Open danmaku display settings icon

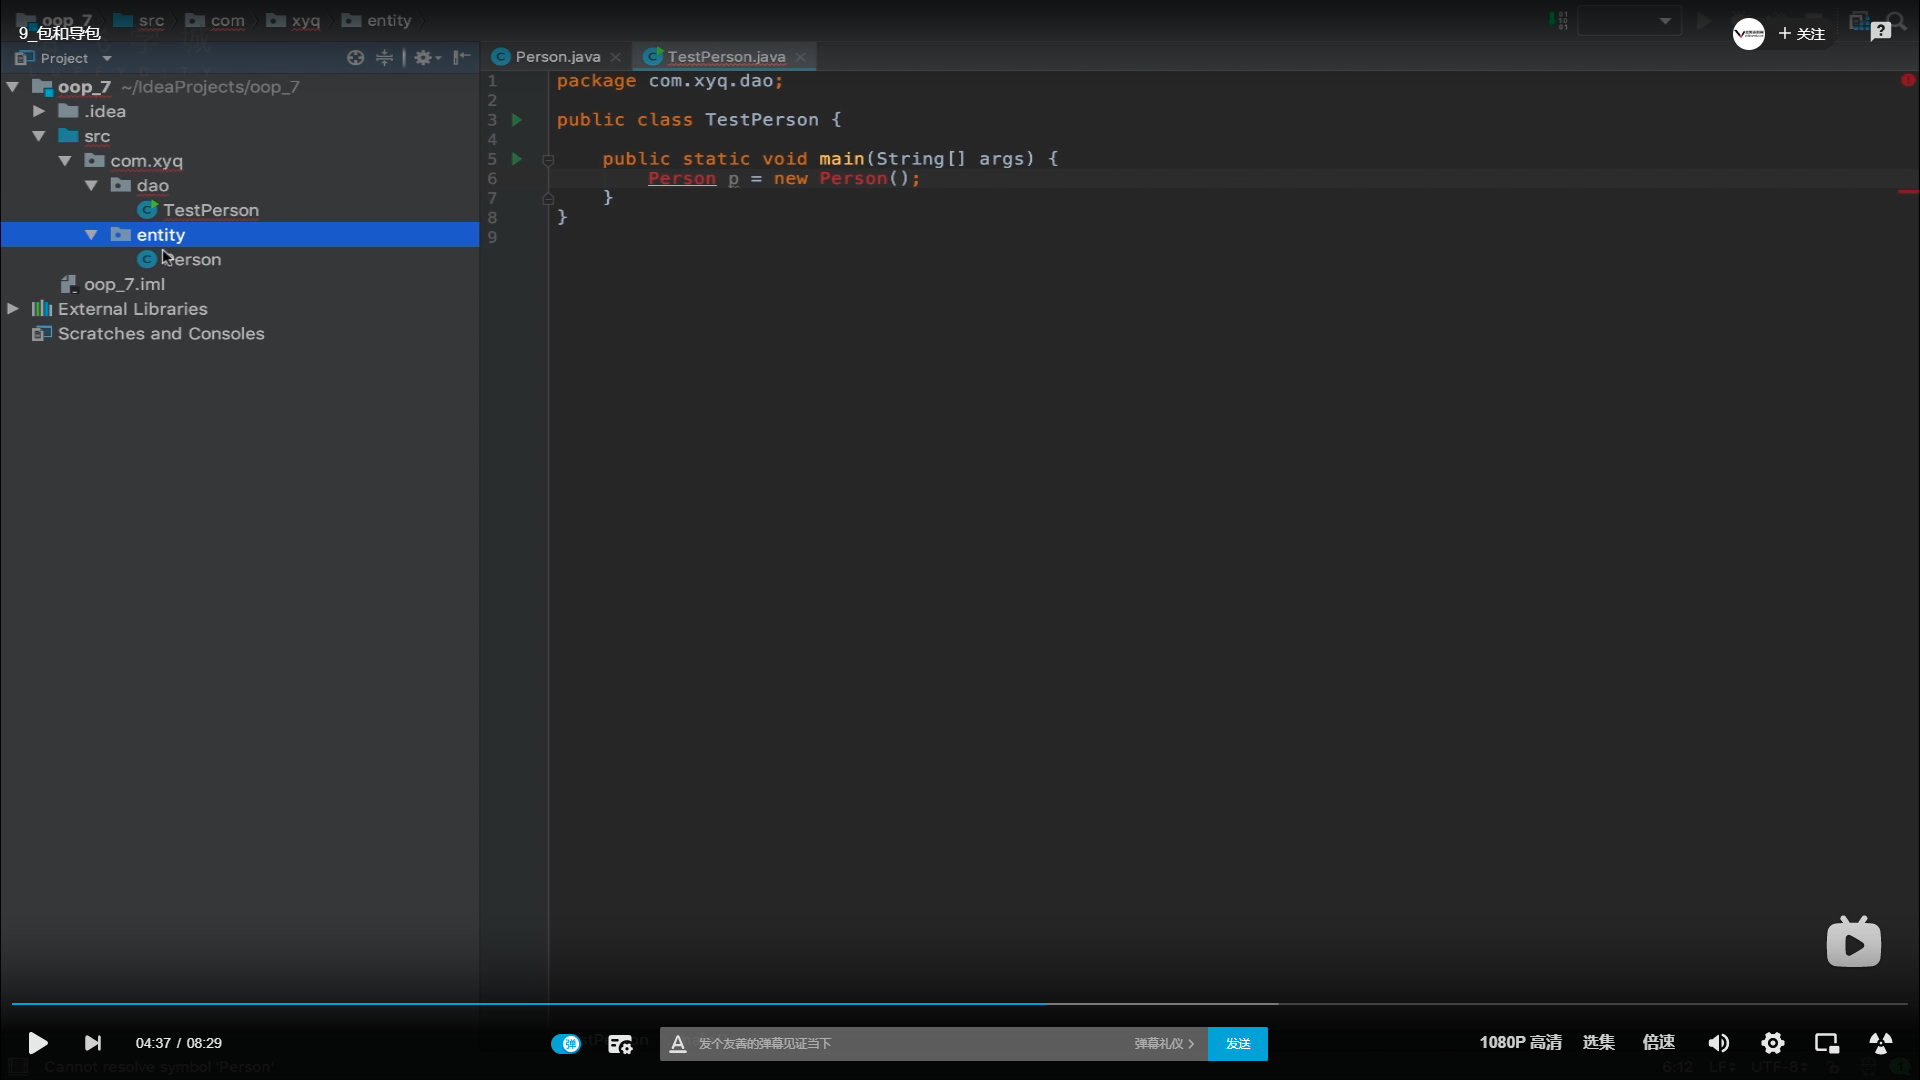coord(620,1043)
